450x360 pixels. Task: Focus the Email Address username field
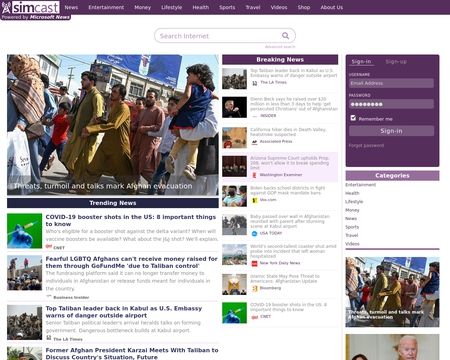click(x=391, y=83)
